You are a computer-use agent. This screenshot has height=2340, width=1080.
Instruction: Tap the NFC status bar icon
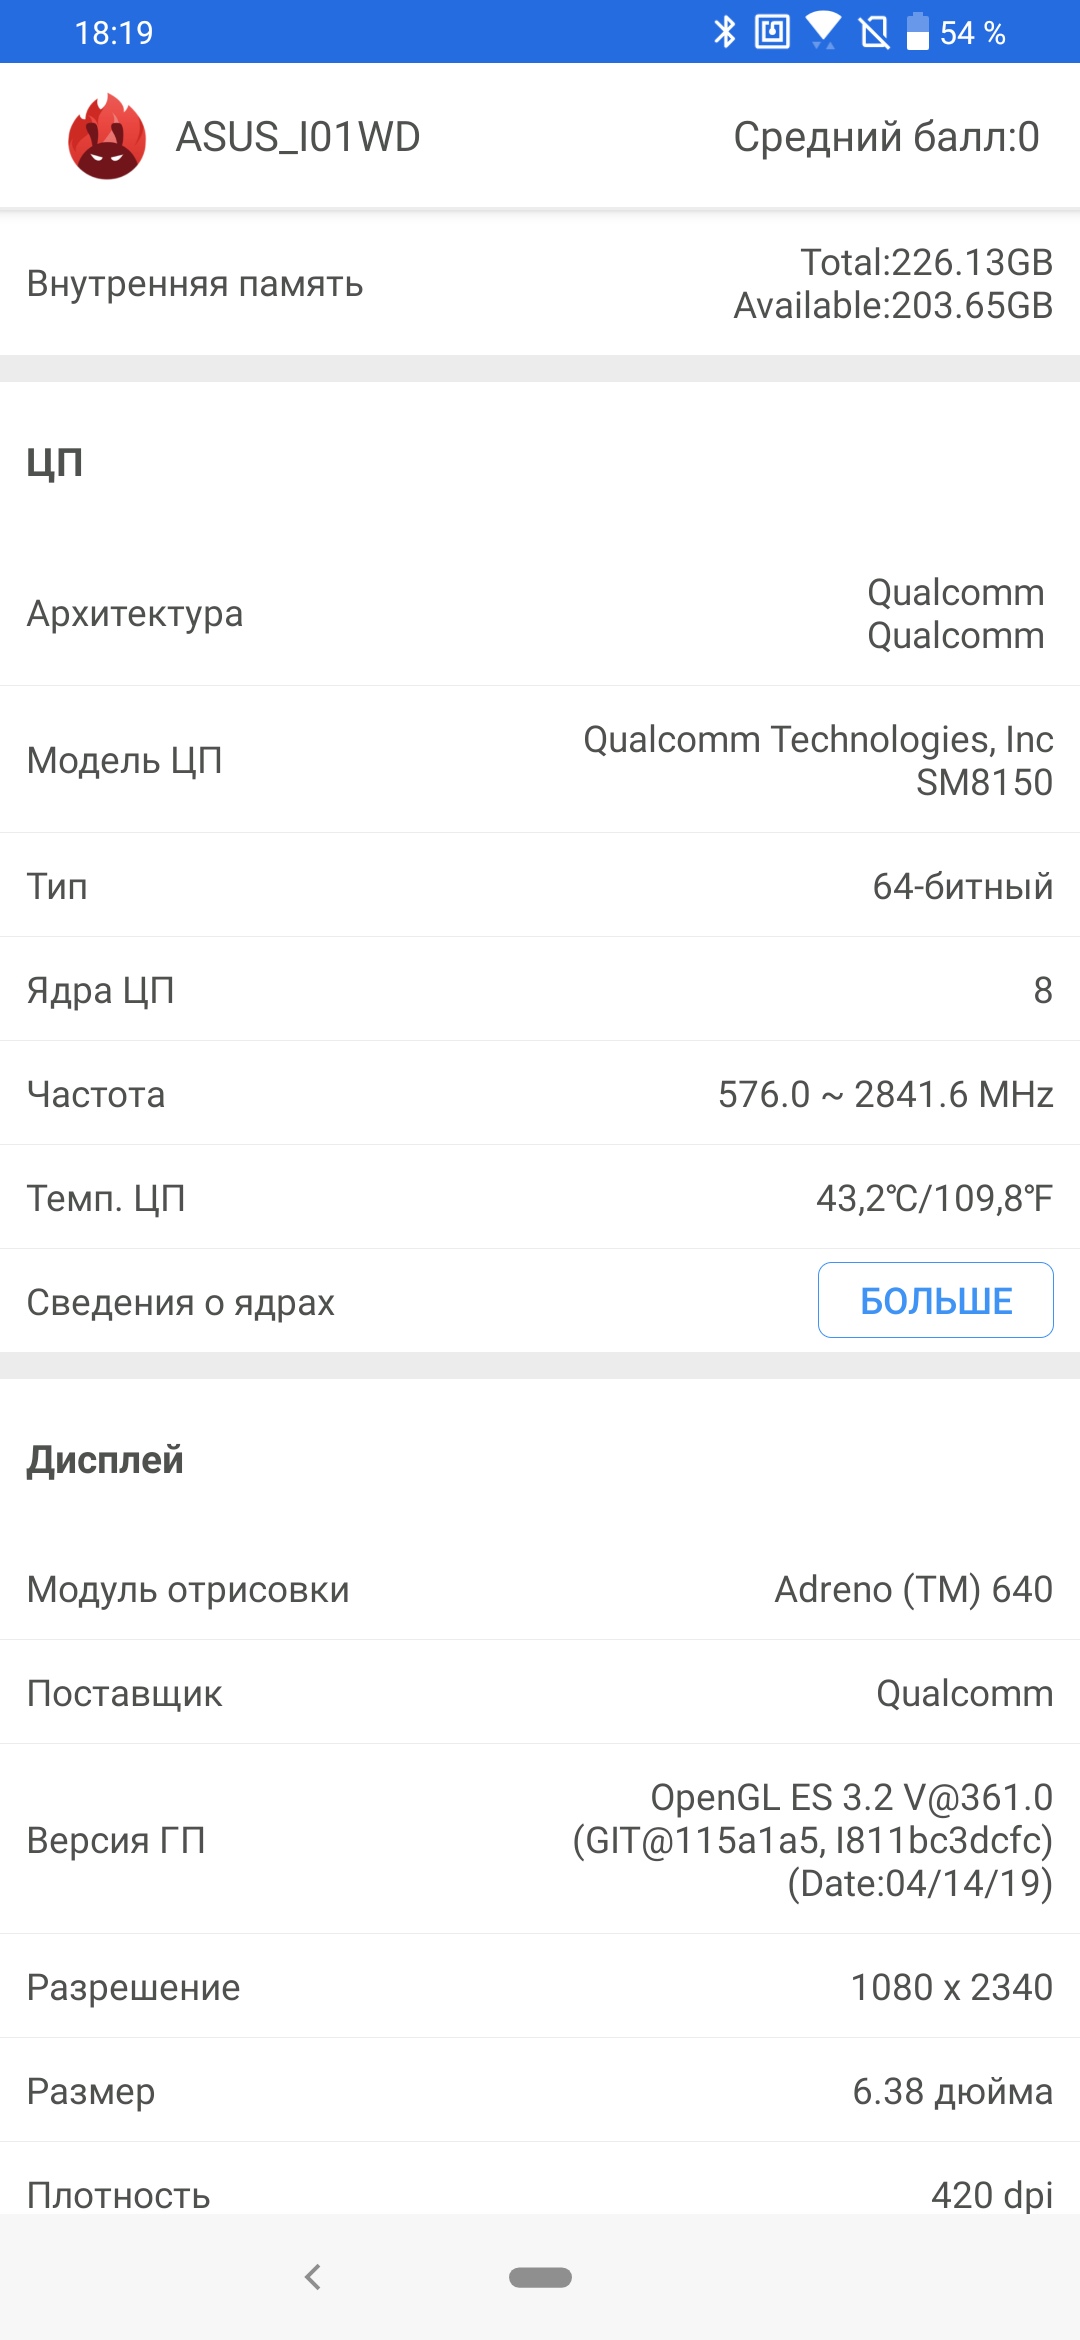tap(772, 32)
